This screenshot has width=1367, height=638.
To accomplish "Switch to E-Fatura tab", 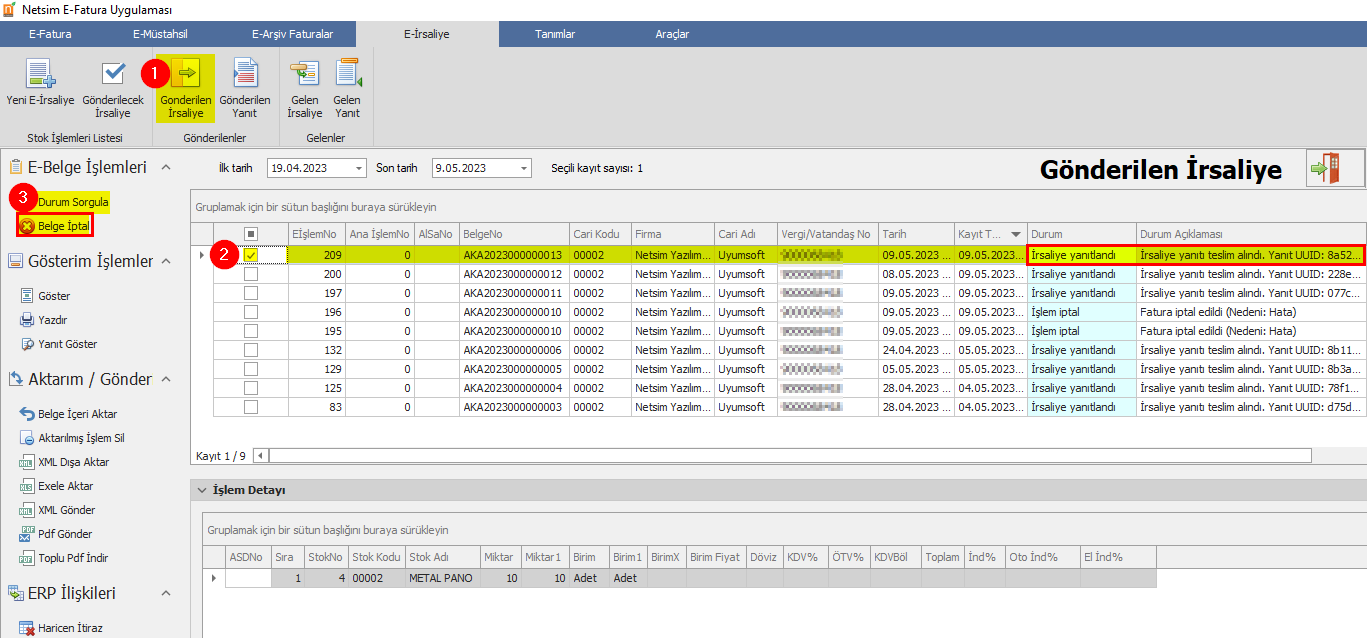I will (50, 34).
